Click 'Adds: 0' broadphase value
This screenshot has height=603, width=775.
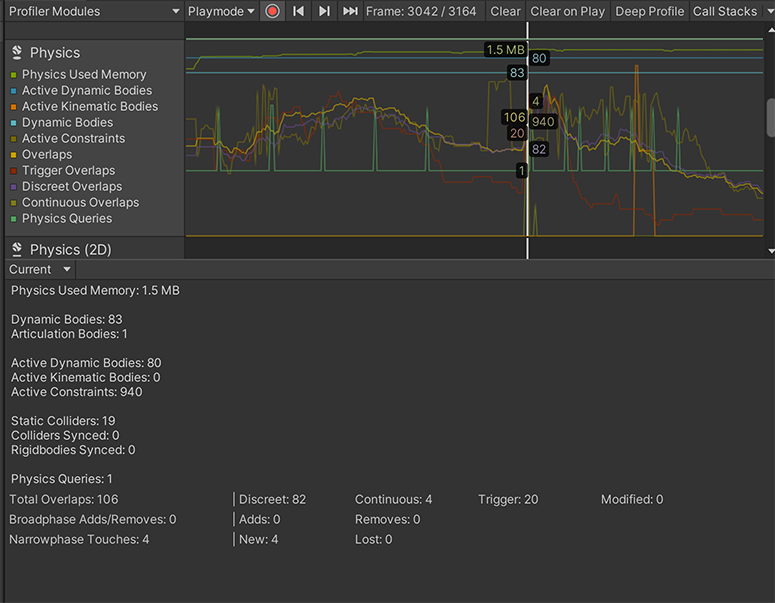coord(259,519)
